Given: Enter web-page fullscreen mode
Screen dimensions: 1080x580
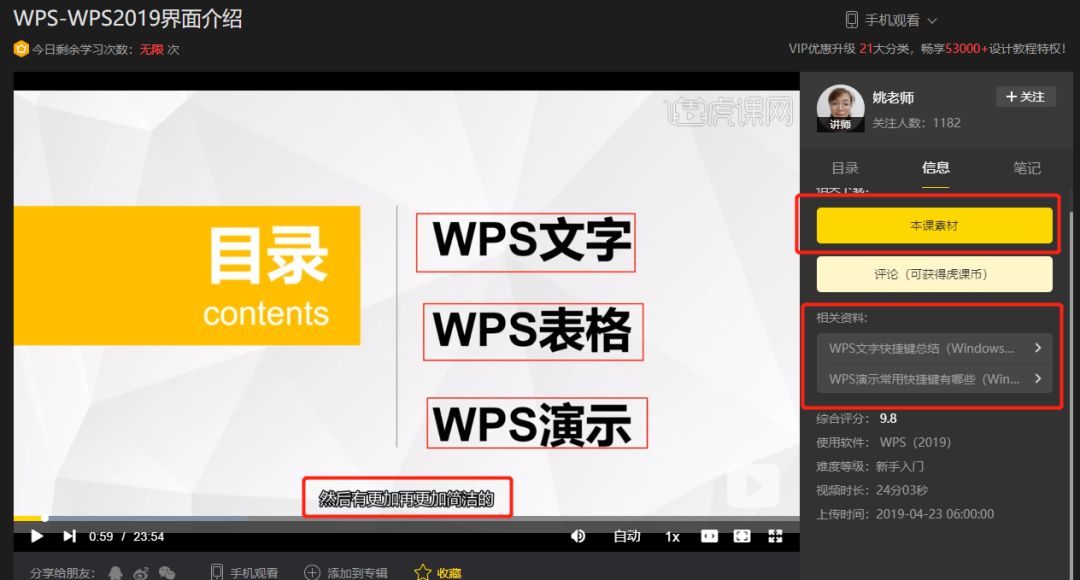Looking at the screenshot, I should point(742,536).
